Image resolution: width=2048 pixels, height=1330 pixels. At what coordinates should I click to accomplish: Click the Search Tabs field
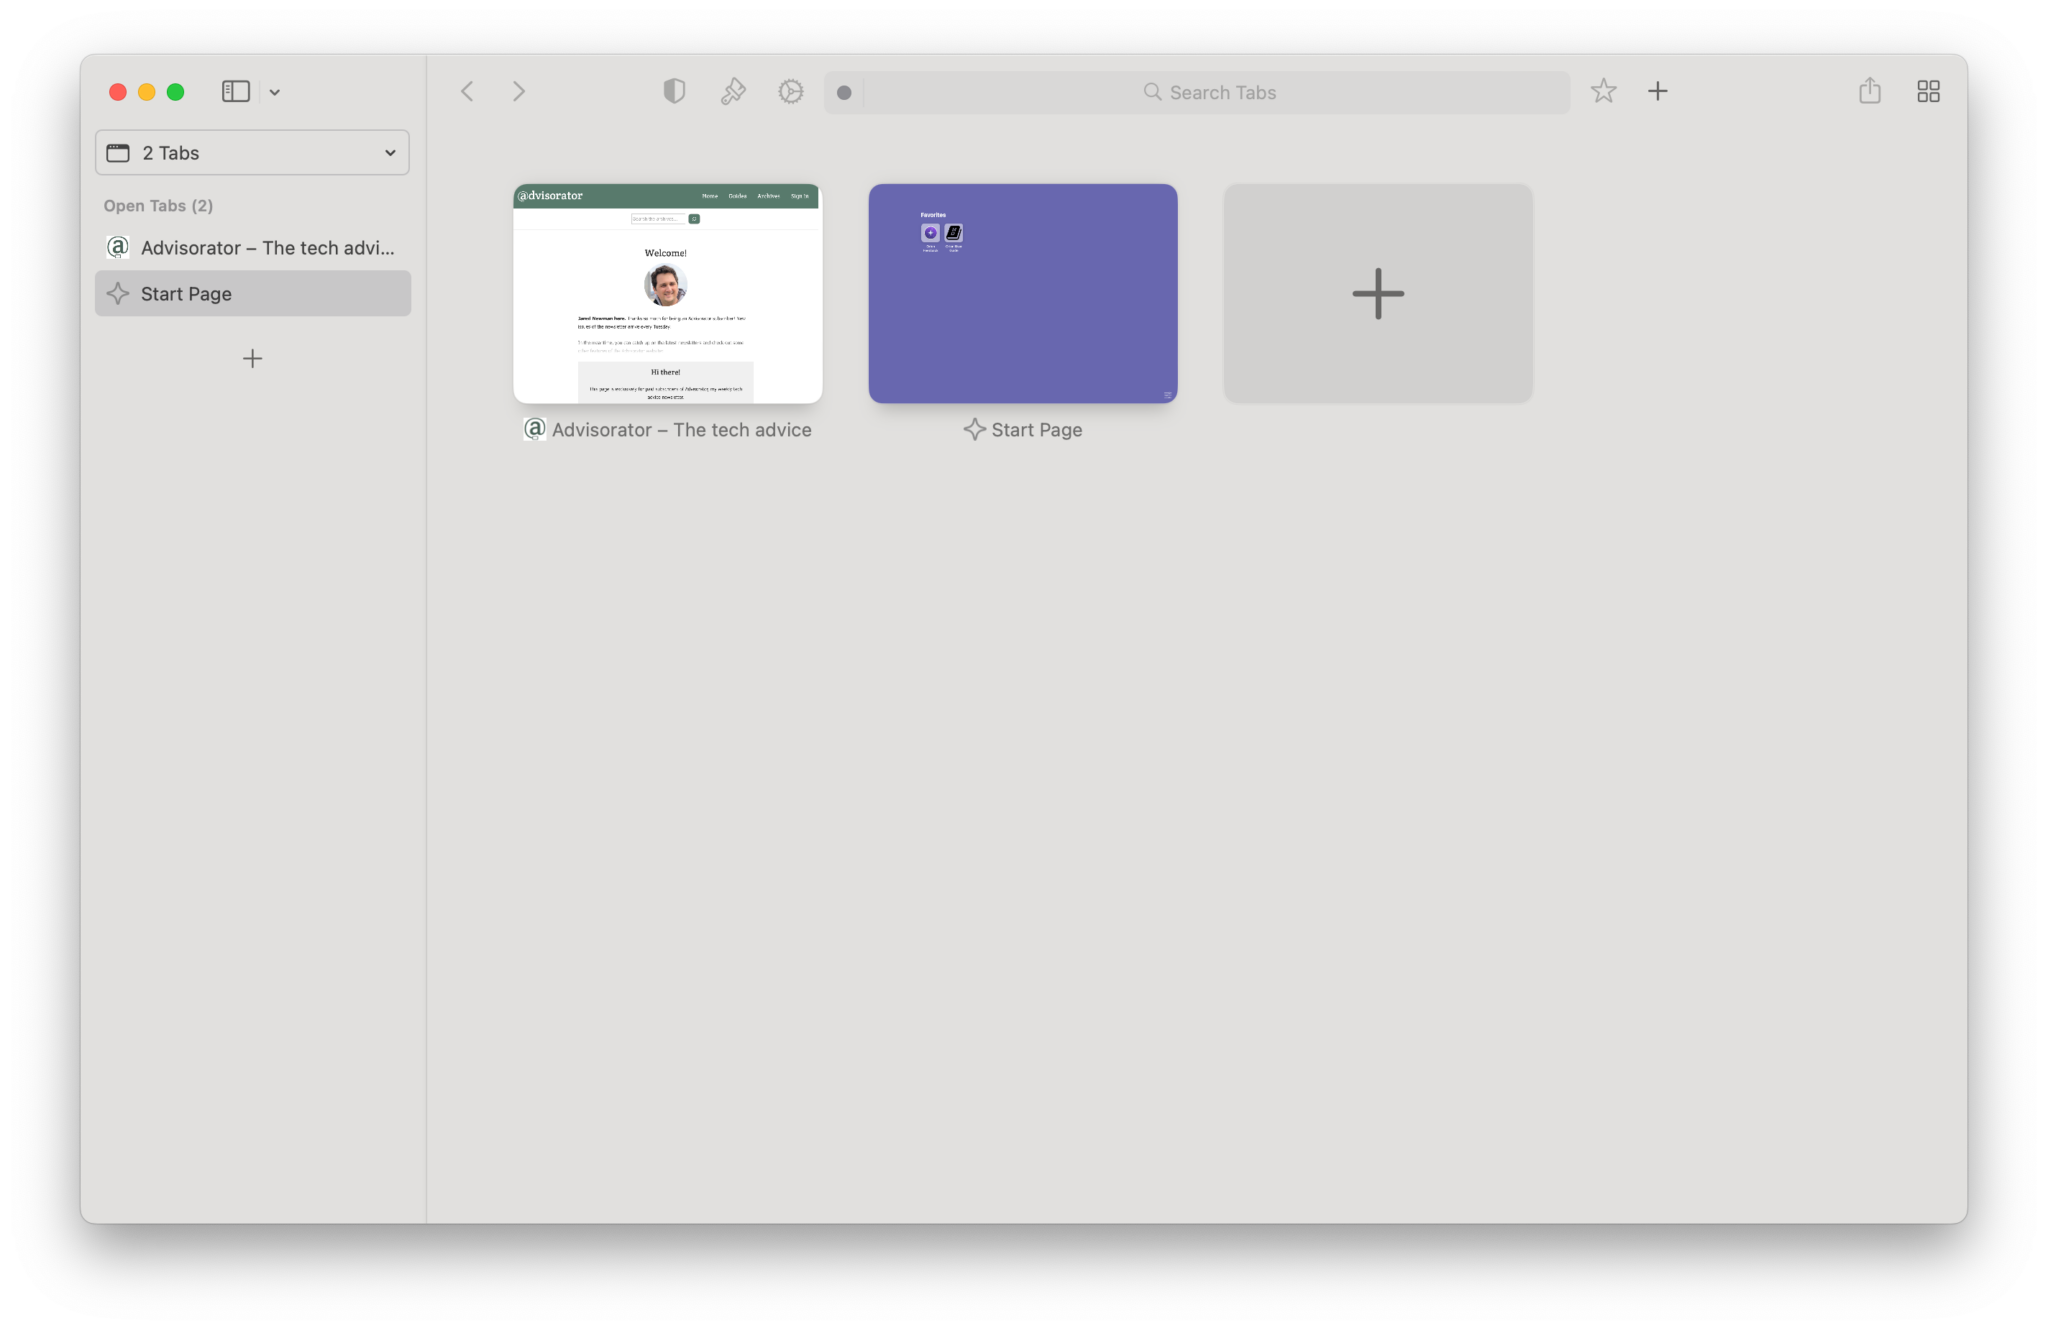coord(1210,93)
